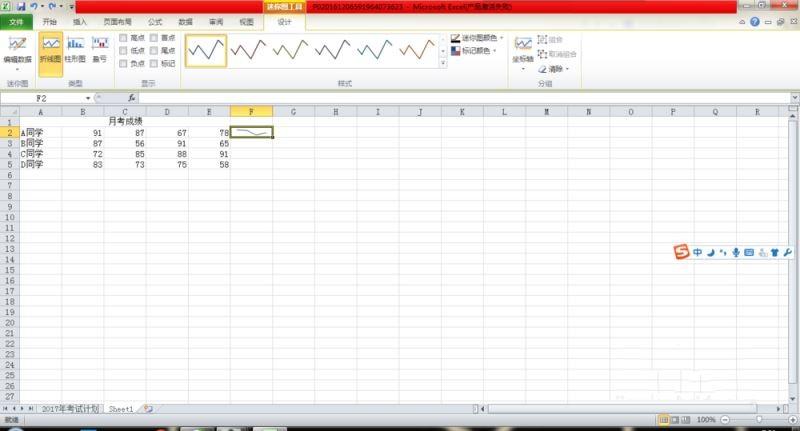Click the save icon in quick access toolbar
800x431 pixels.
click(20, 6)
